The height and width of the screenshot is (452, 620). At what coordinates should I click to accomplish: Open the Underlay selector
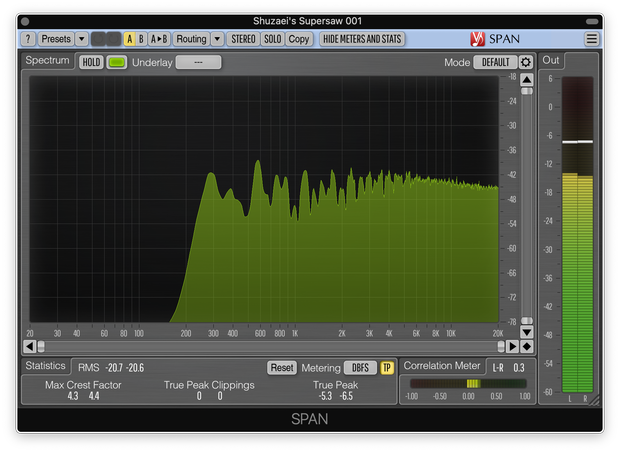pos(198,62)
